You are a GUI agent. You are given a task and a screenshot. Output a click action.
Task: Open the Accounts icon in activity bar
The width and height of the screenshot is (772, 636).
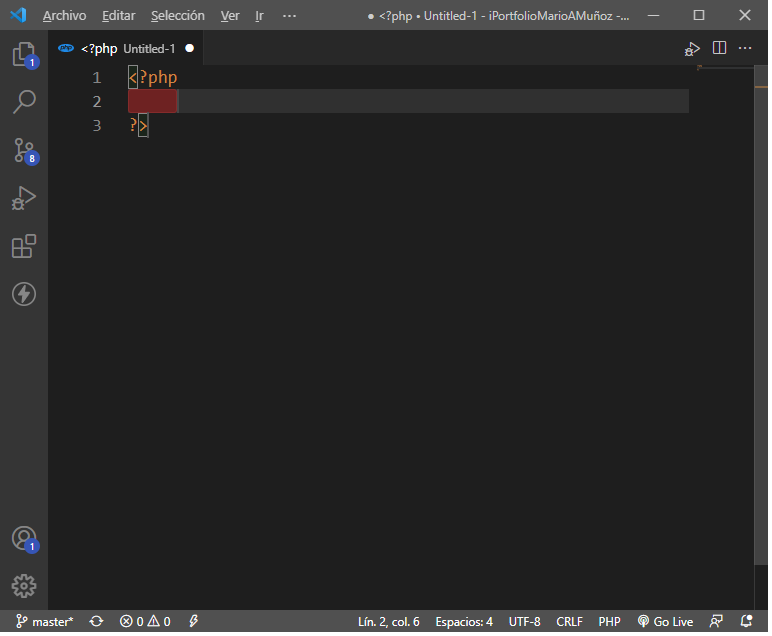[24, 538]
